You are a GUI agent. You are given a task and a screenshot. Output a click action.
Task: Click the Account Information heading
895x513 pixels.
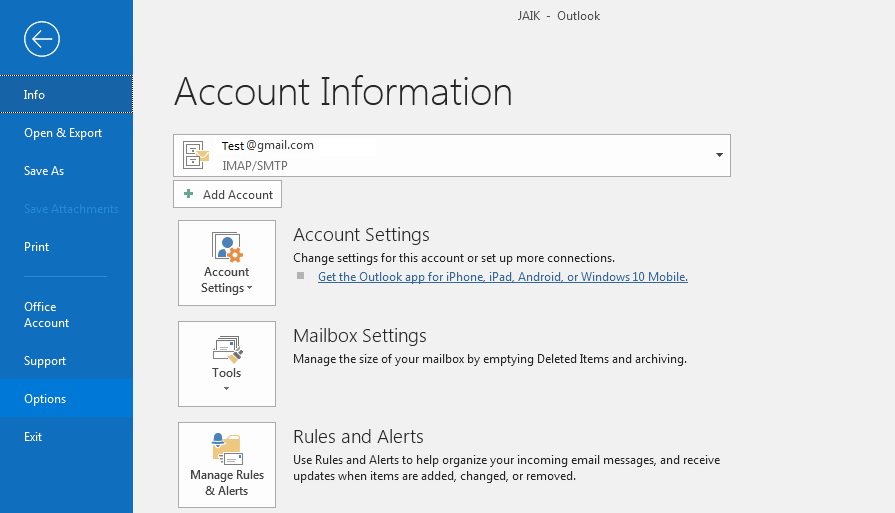point(343,91)
